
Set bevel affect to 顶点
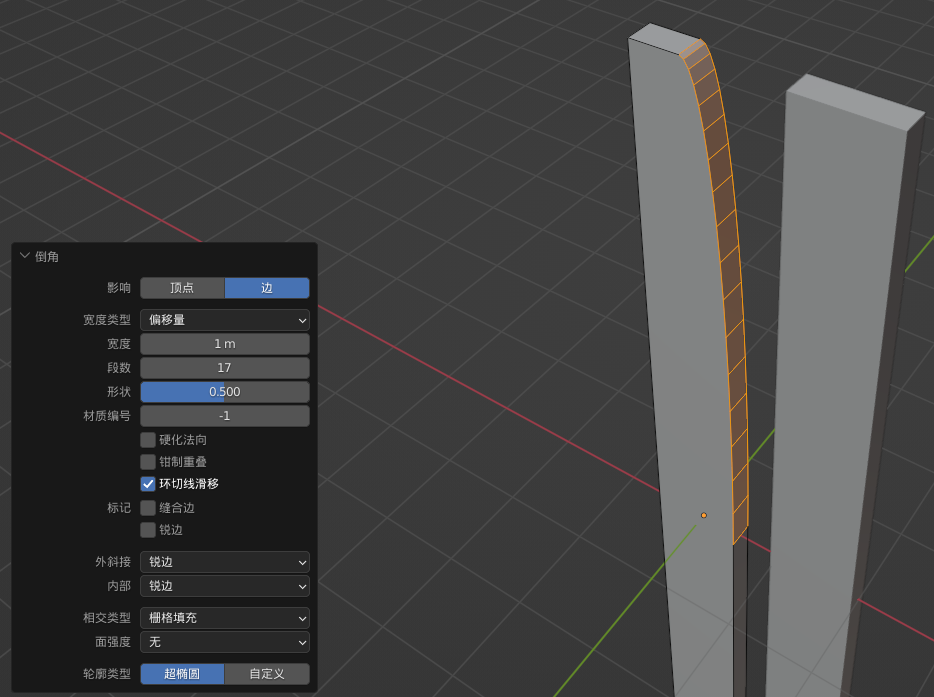[x=182, y=288]
